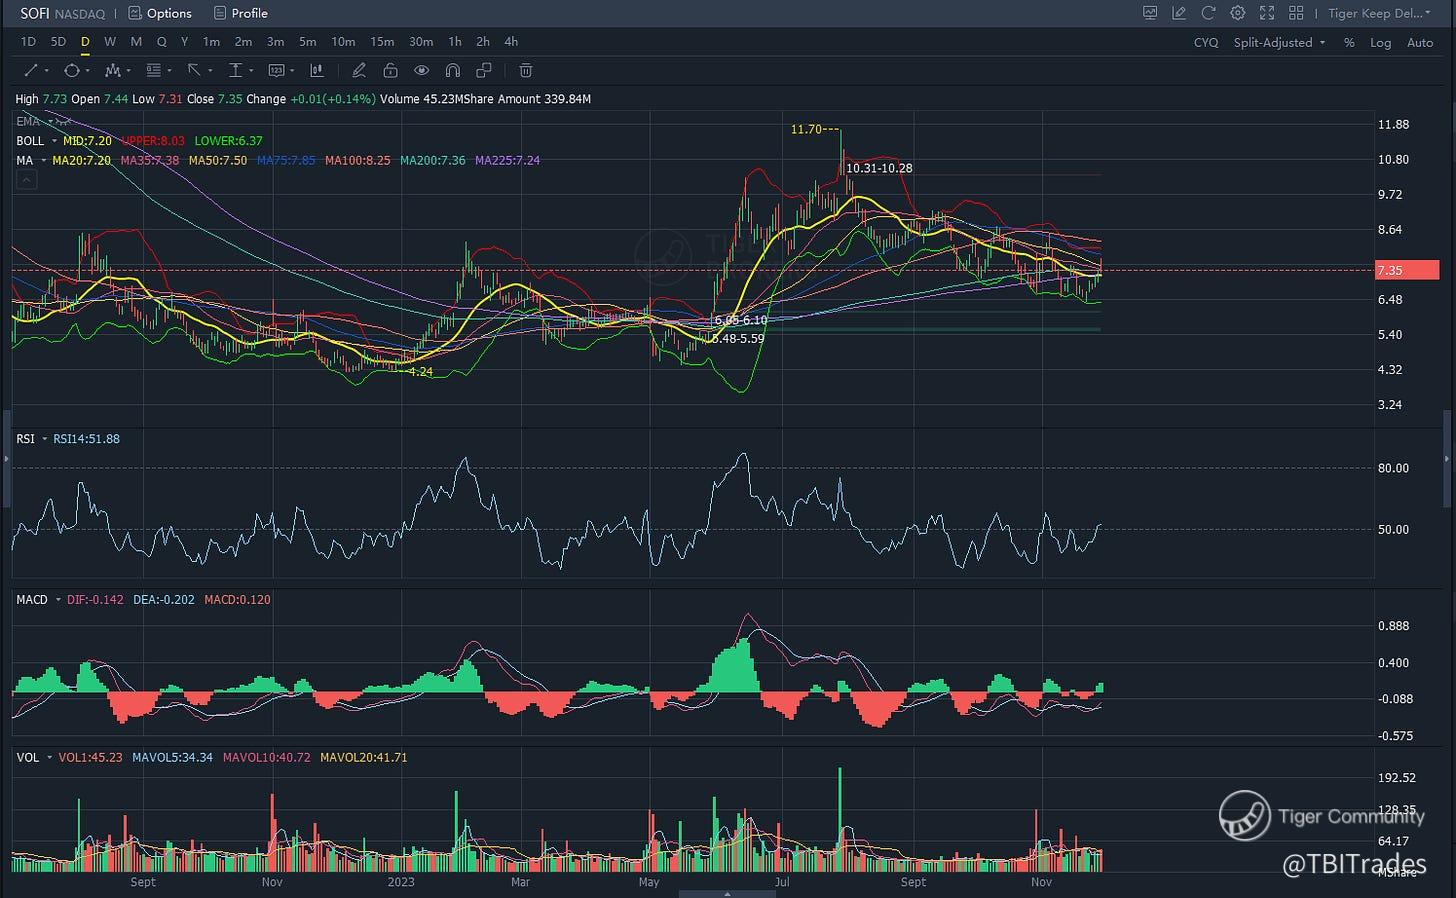Click the RSI14:51.88 value label
Screen dimensions: 1456x898
pos(86,439)
